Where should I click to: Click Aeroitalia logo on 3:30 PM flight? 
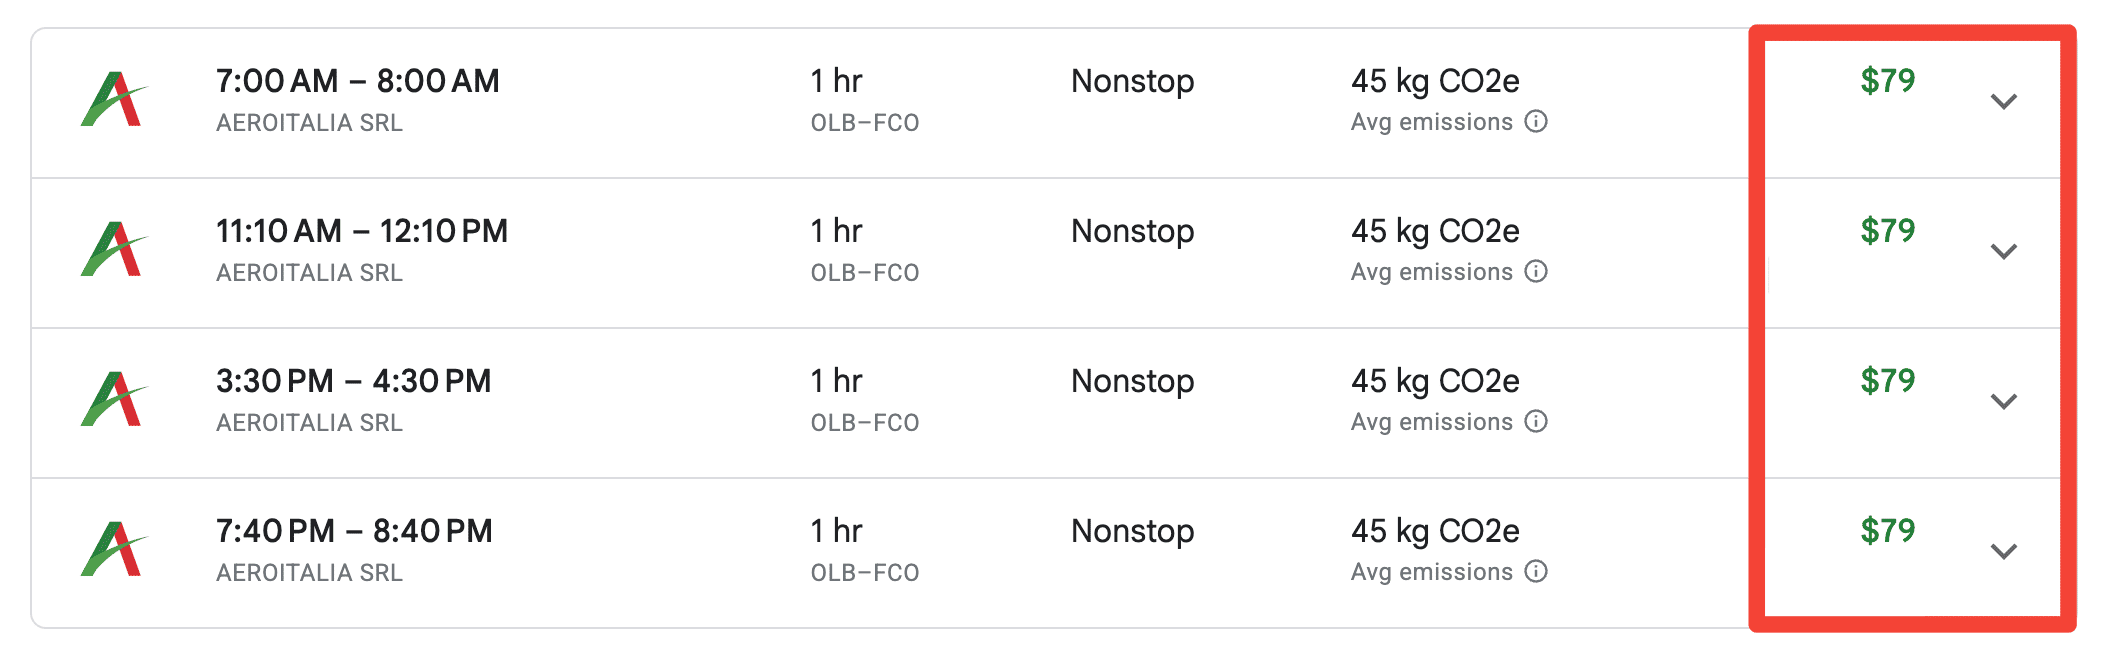pos(114,399)
